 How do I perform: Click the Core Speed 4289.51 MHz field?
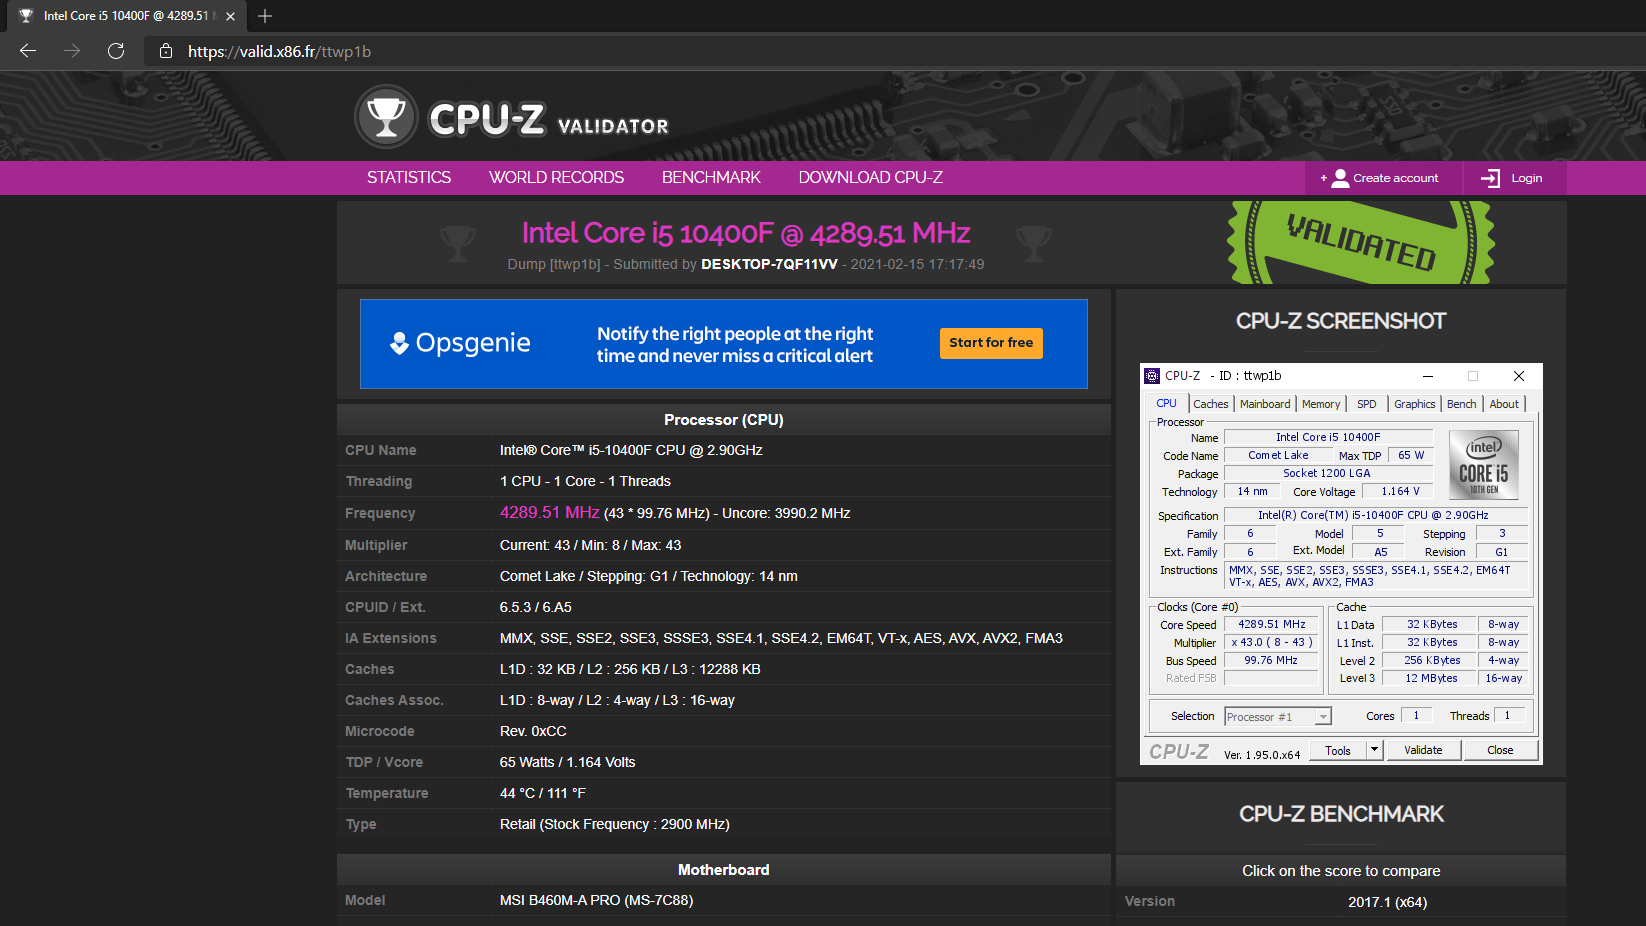1272,624
